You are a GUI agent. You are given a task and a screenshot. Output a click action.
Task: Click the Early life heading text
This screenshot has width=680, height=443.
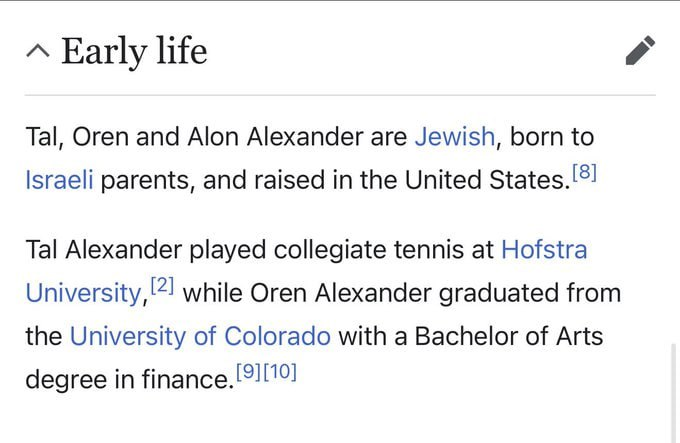point(134,50)
